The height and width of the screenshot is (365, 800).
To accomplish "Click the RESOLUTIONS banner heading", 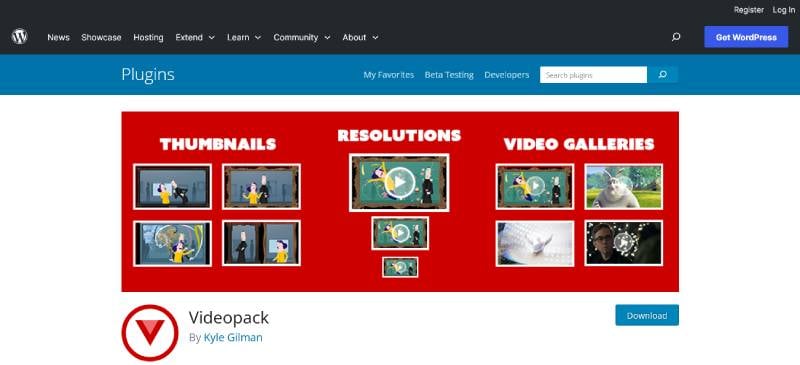I will point(399,135).
